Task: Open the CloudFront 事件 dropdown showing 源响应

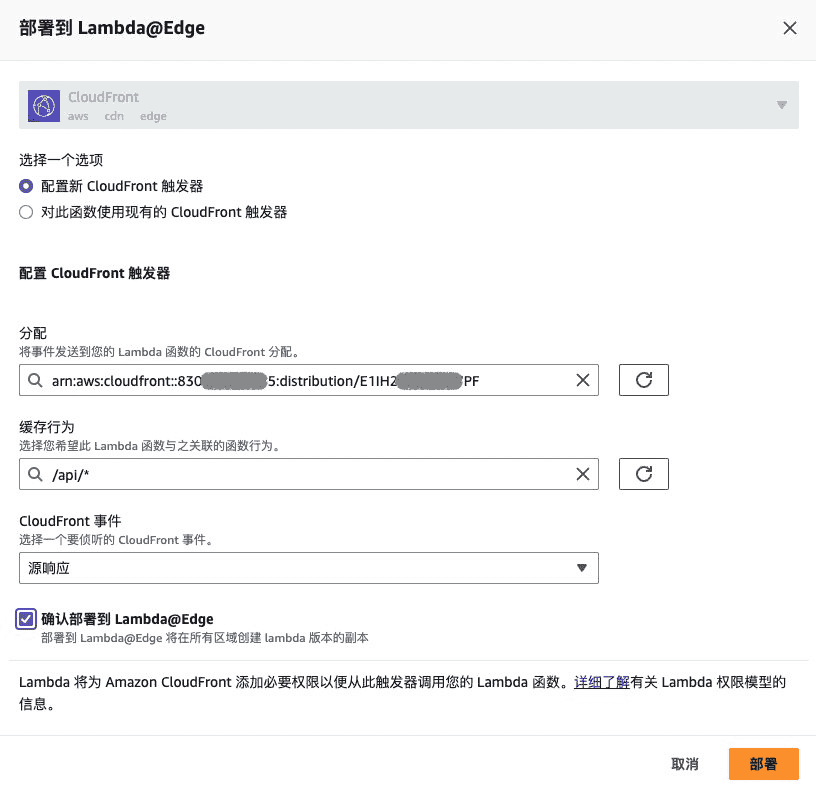Action: (x=309, y=568)
